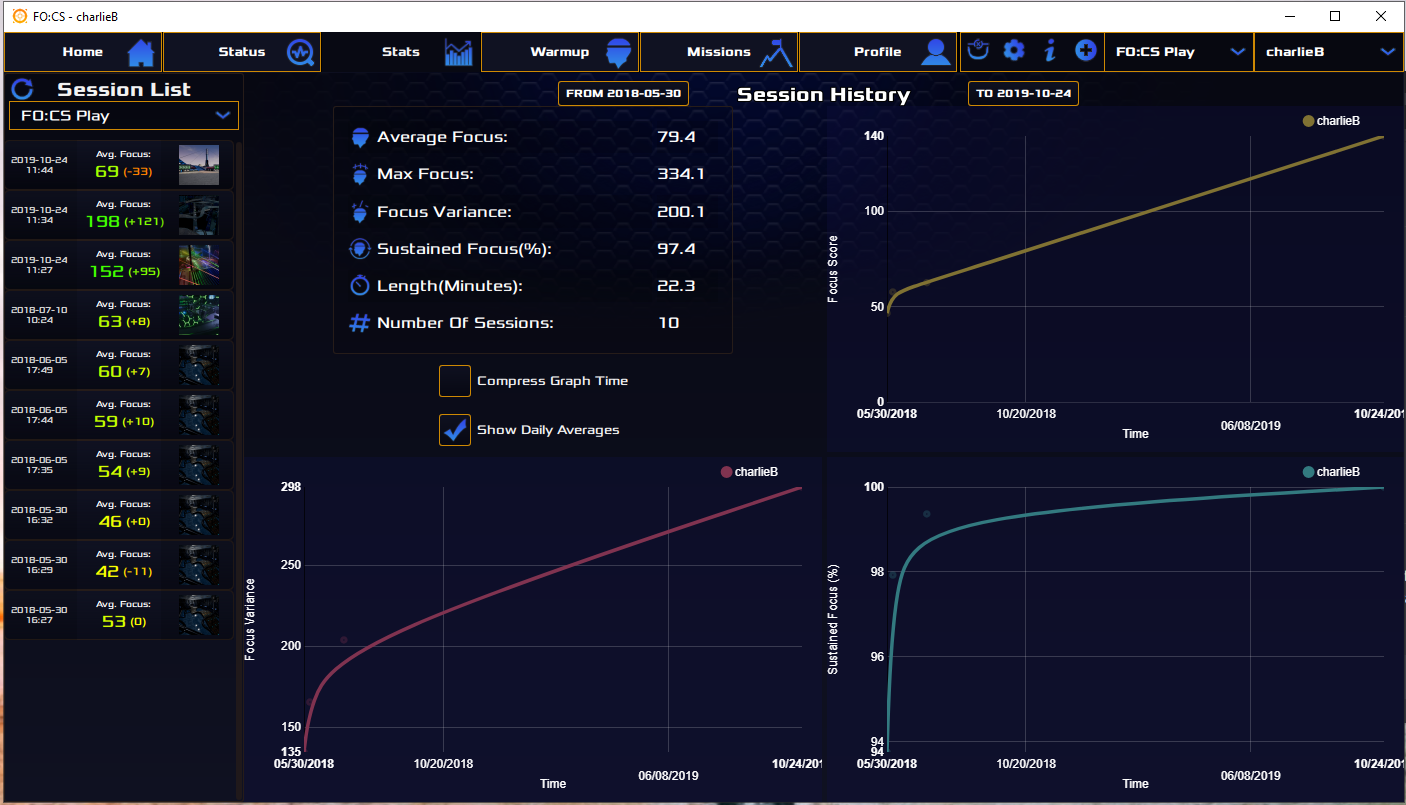
Task: Toggle charlieB legend in Sustained Focus chart
Action: point(1331,472)
